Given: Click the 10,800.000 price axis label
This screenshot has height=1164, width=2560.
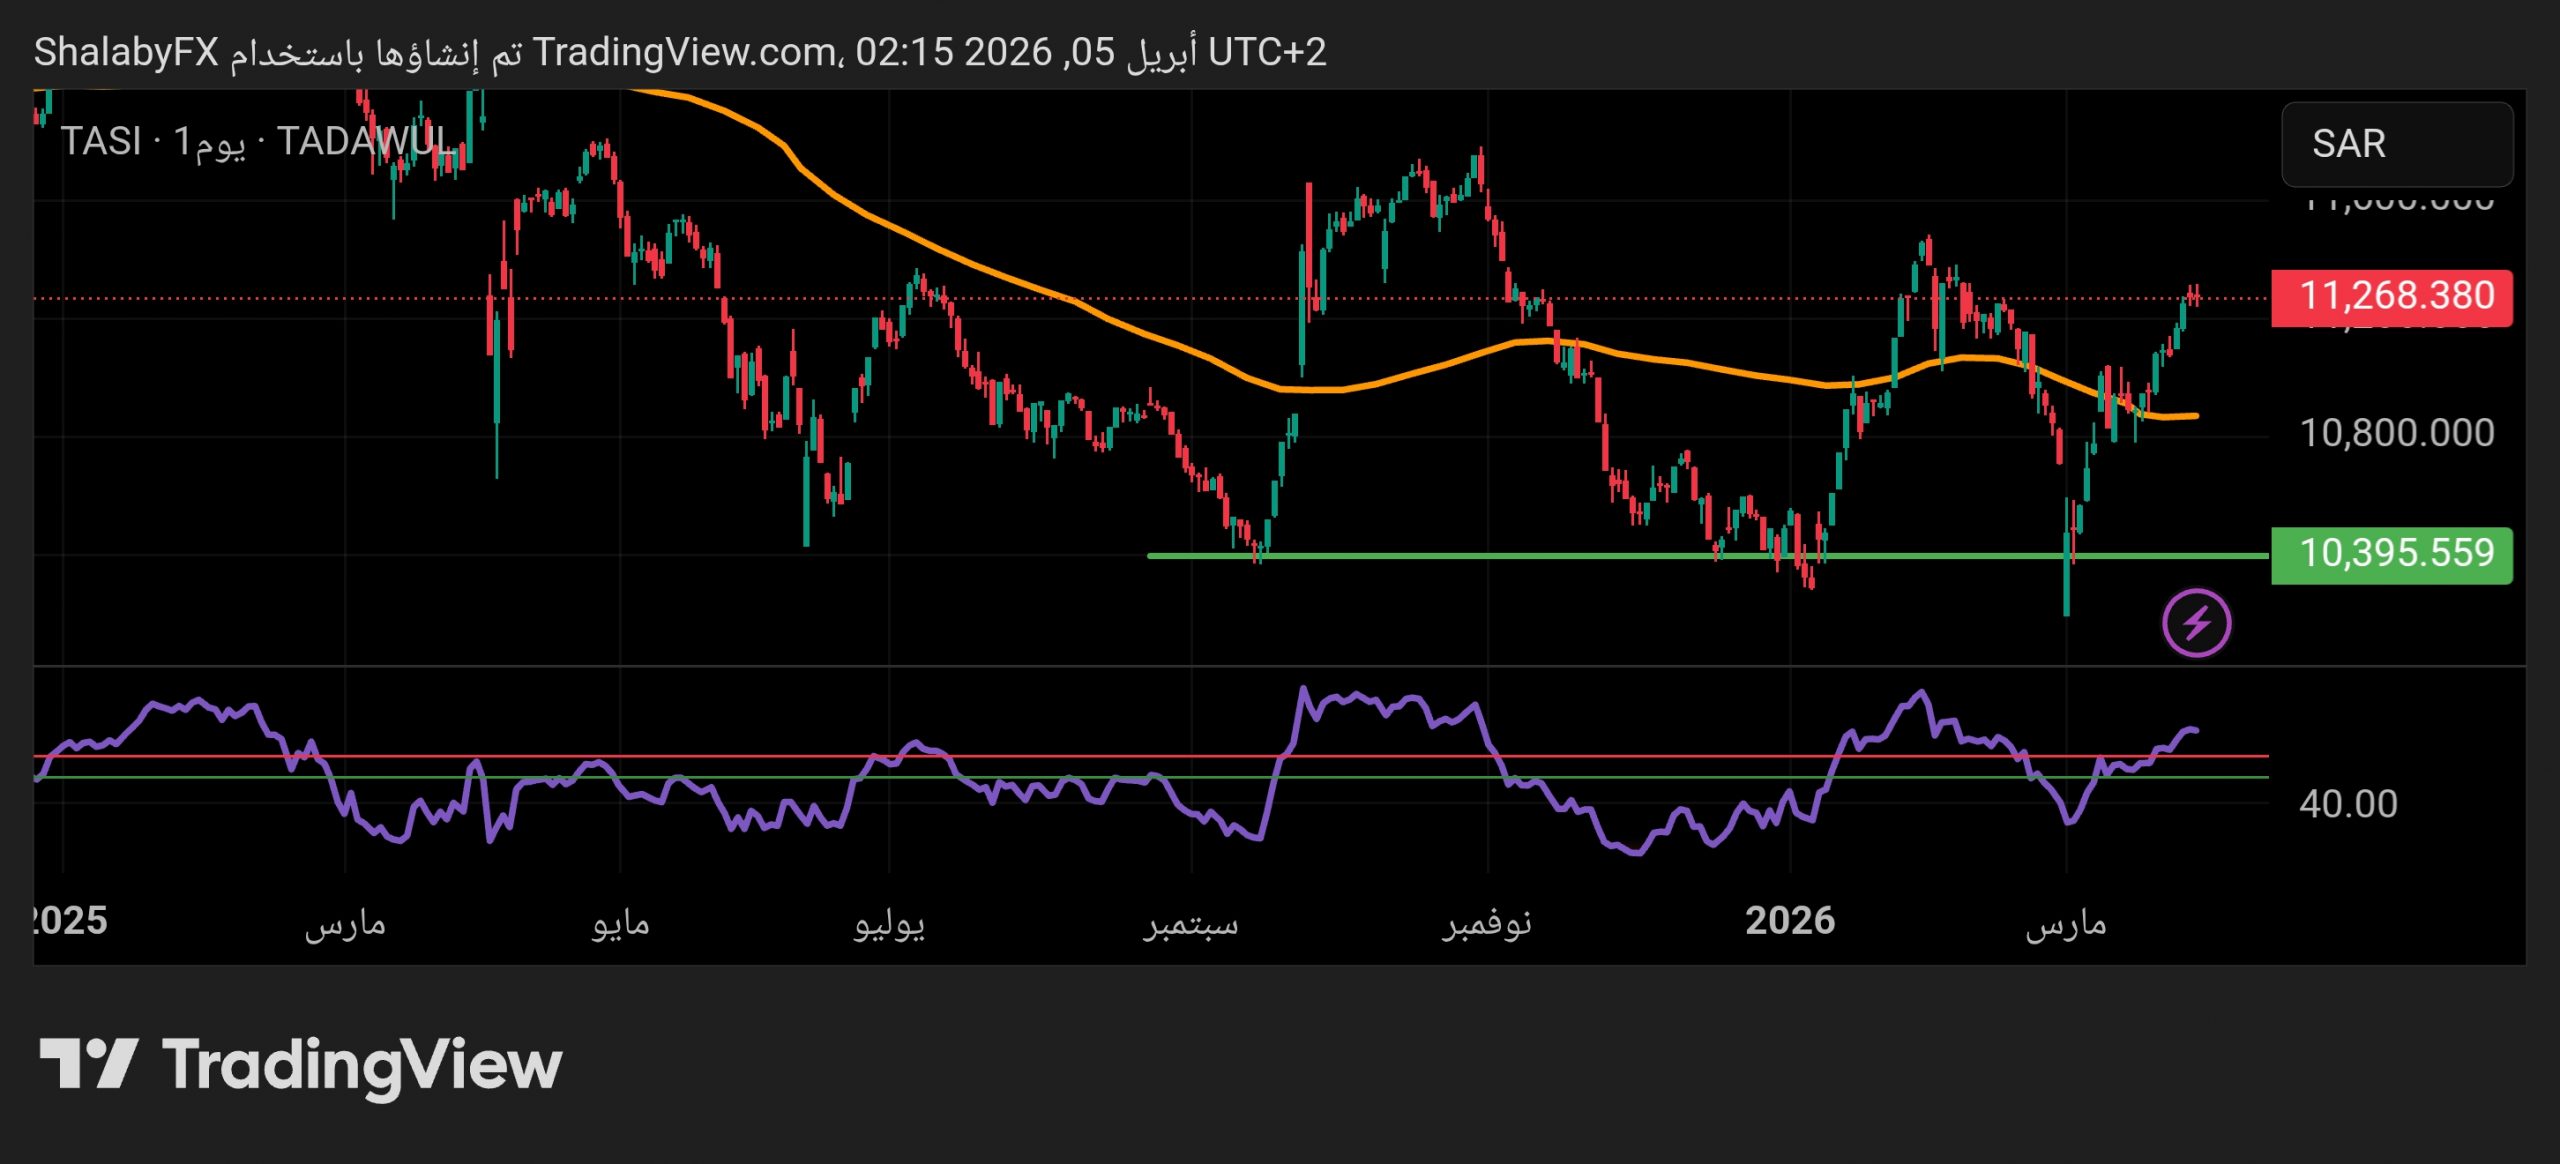Looking at the screenshot, I should click(2396, 433).
